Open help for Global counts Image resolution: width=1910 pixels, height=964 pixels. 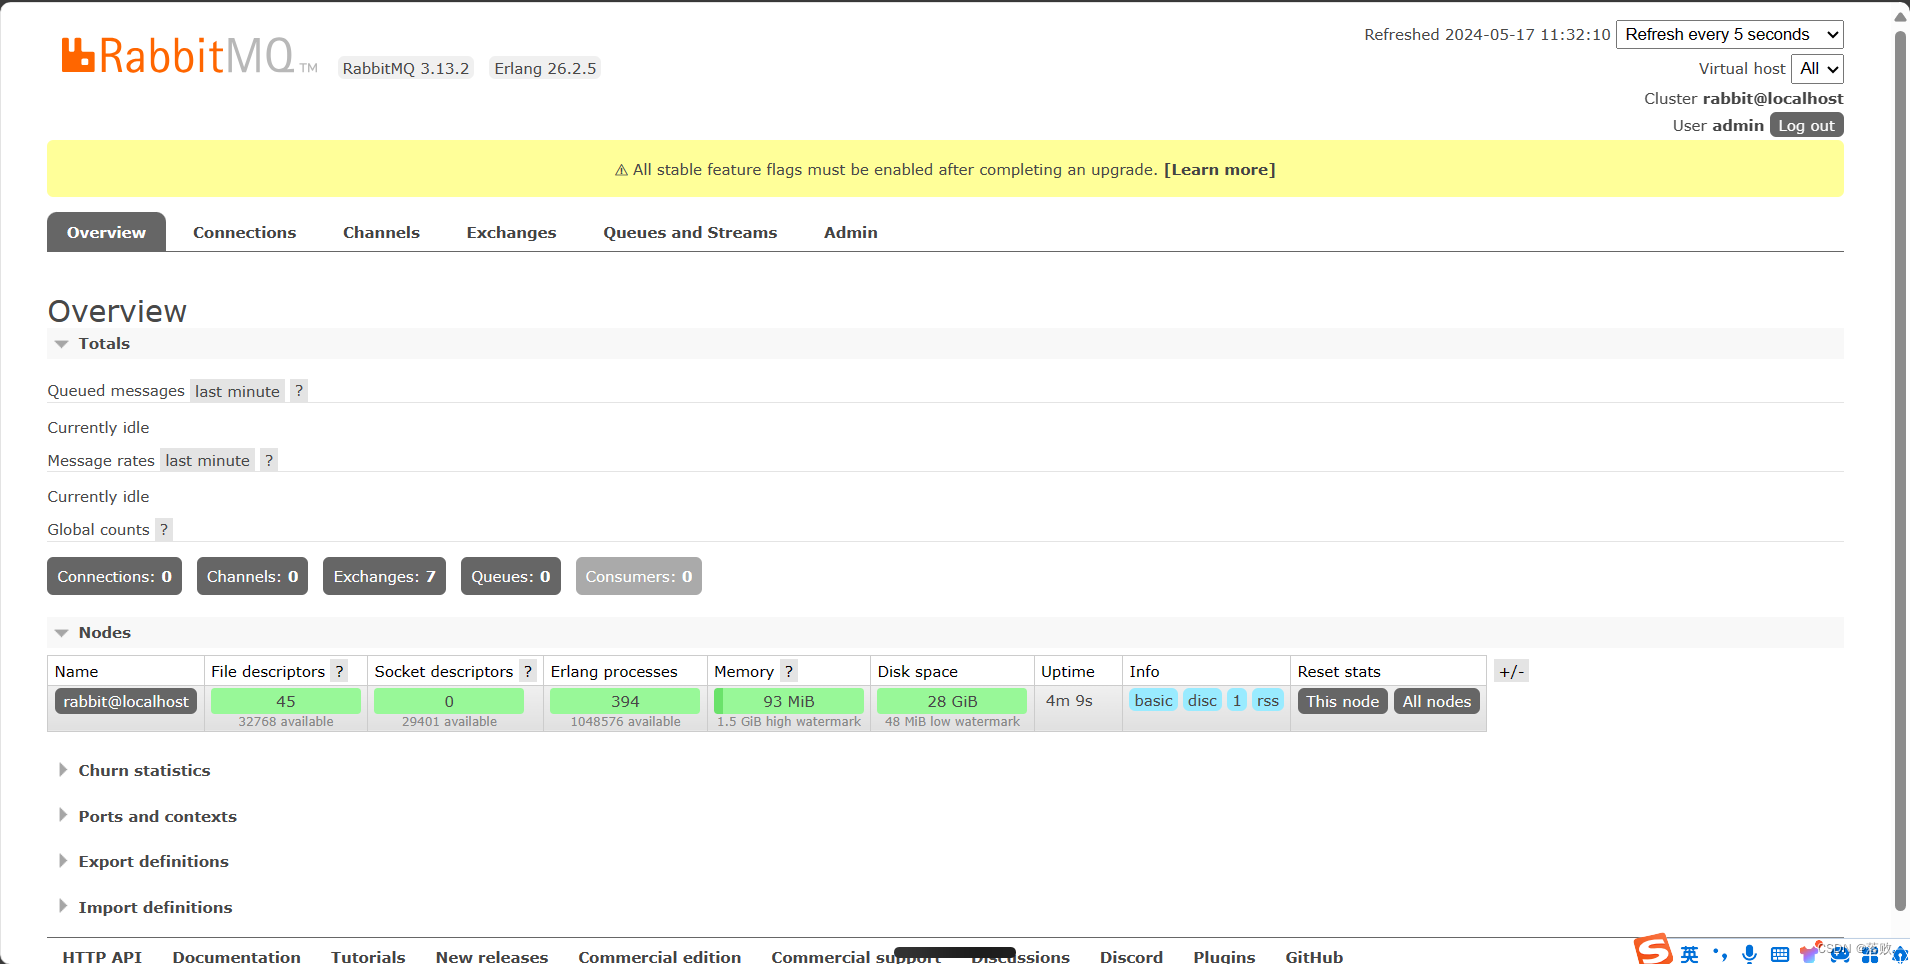(x=164, y=529)
